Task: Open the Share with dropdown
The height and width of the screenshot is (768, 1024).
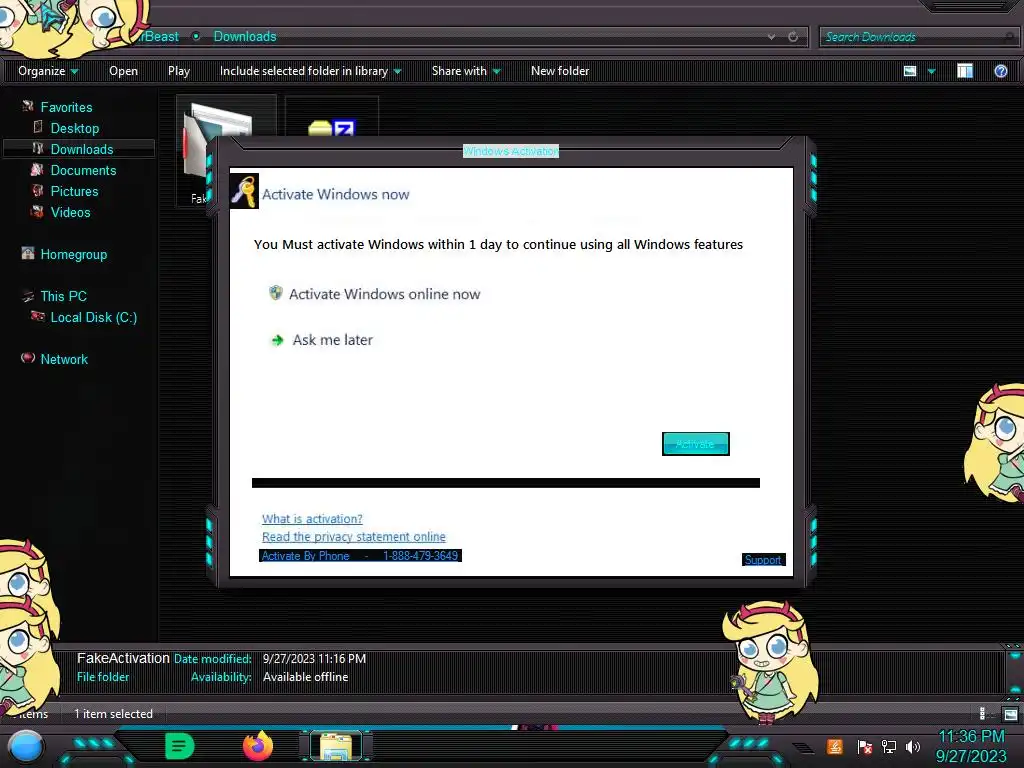Action: 466,71
